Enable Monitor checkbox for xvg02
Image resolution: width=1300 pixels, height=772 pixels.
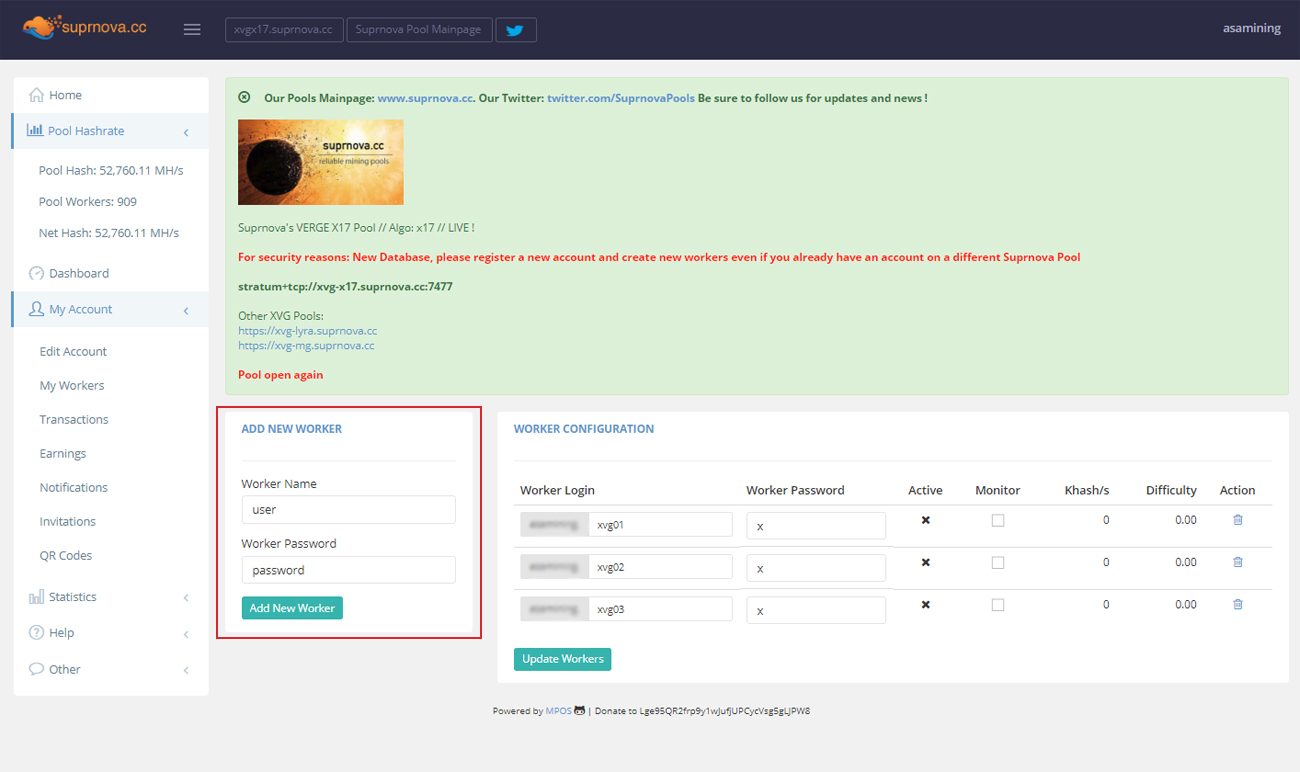pyautogui.click(x=998, y=563)
